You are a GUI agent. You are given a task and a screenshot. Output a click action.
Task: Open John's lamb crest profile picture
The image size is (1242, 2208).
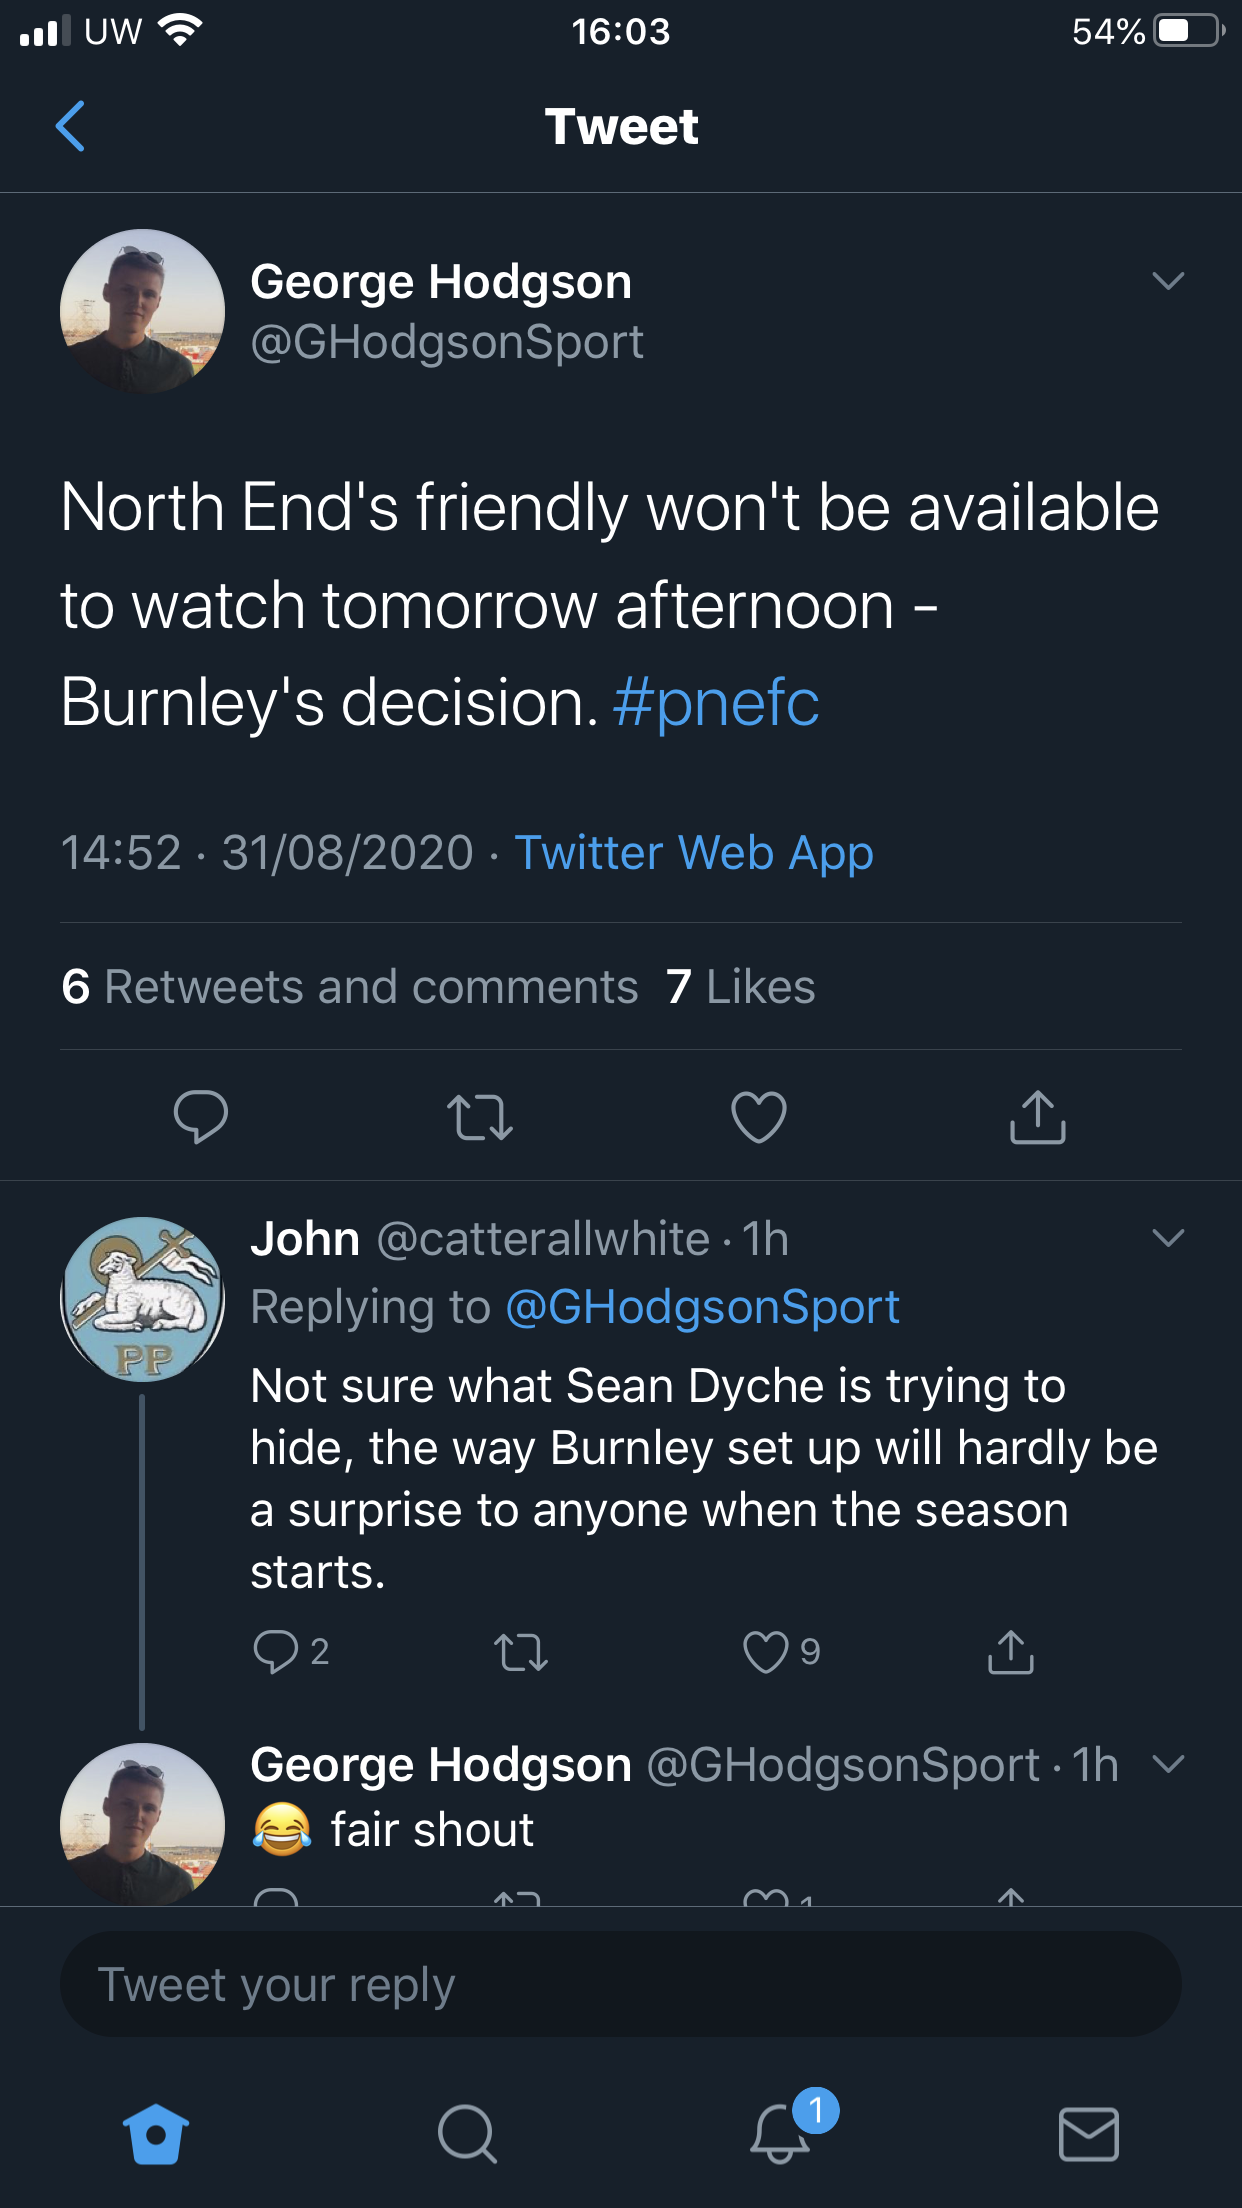[142, 1299]
